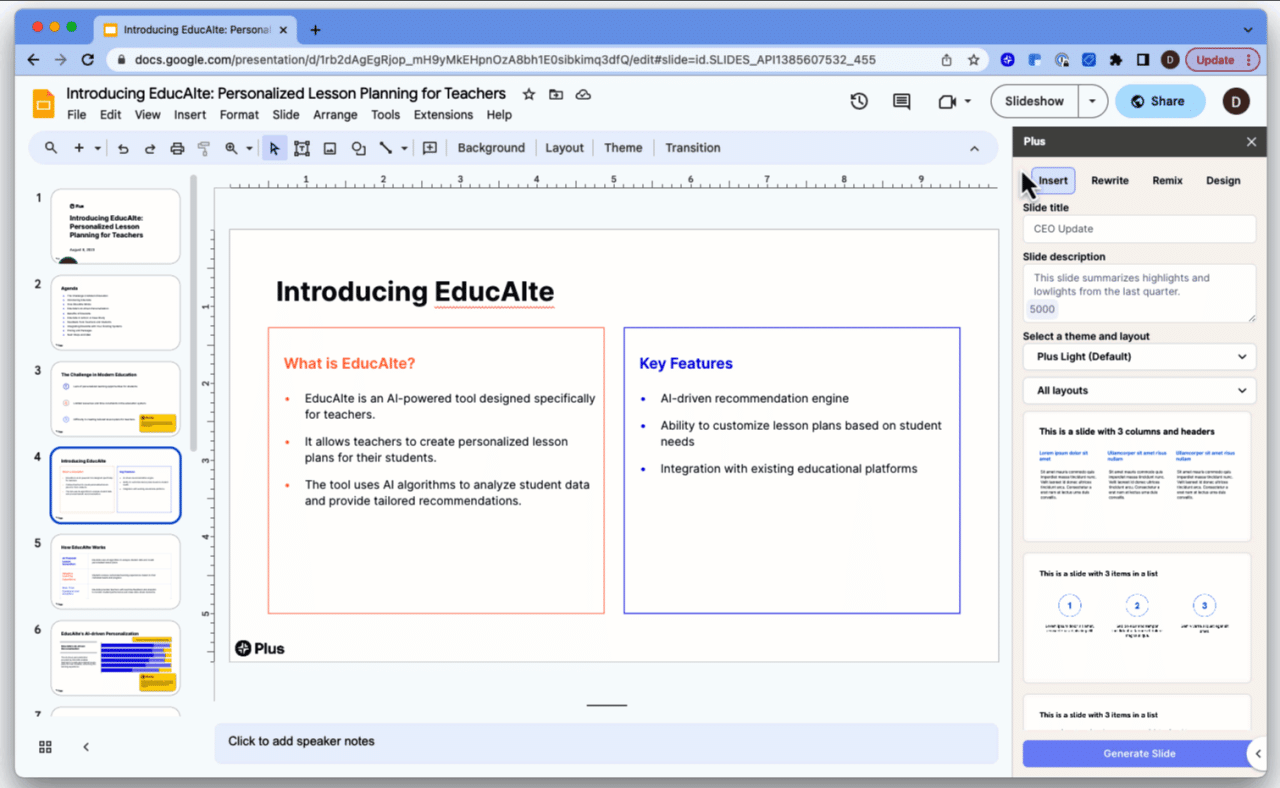Switch to the Rewrite tab in Plus panel
The image size is (1280, 788).
(x=1109, y=180)
